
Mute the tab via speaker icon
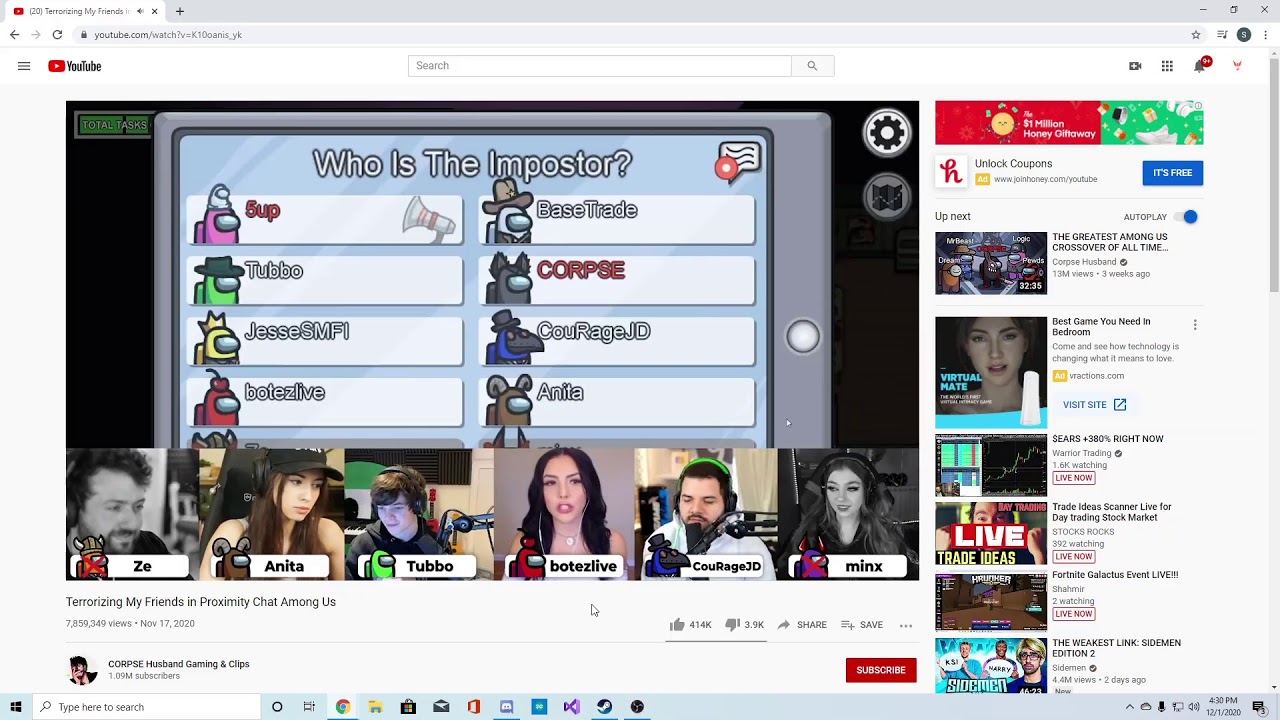coord(139,11)
